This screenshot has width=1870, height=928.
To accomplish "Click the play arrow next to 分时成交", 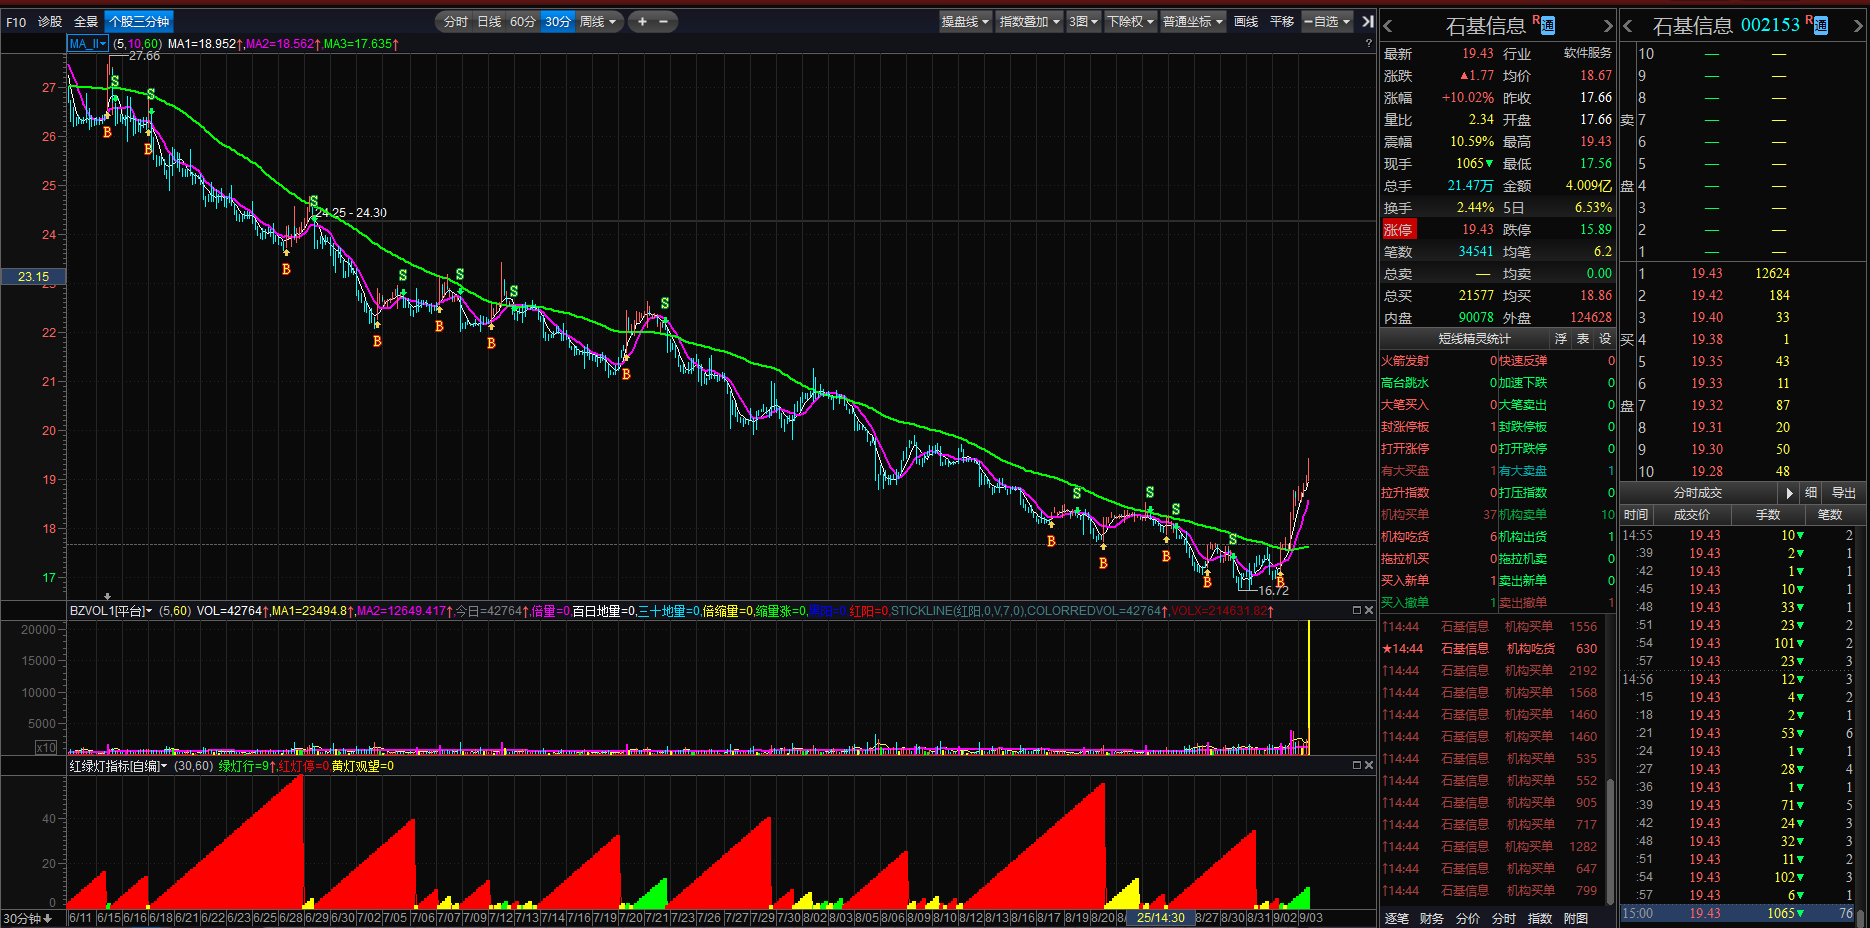I will (x=1789, y=493).
